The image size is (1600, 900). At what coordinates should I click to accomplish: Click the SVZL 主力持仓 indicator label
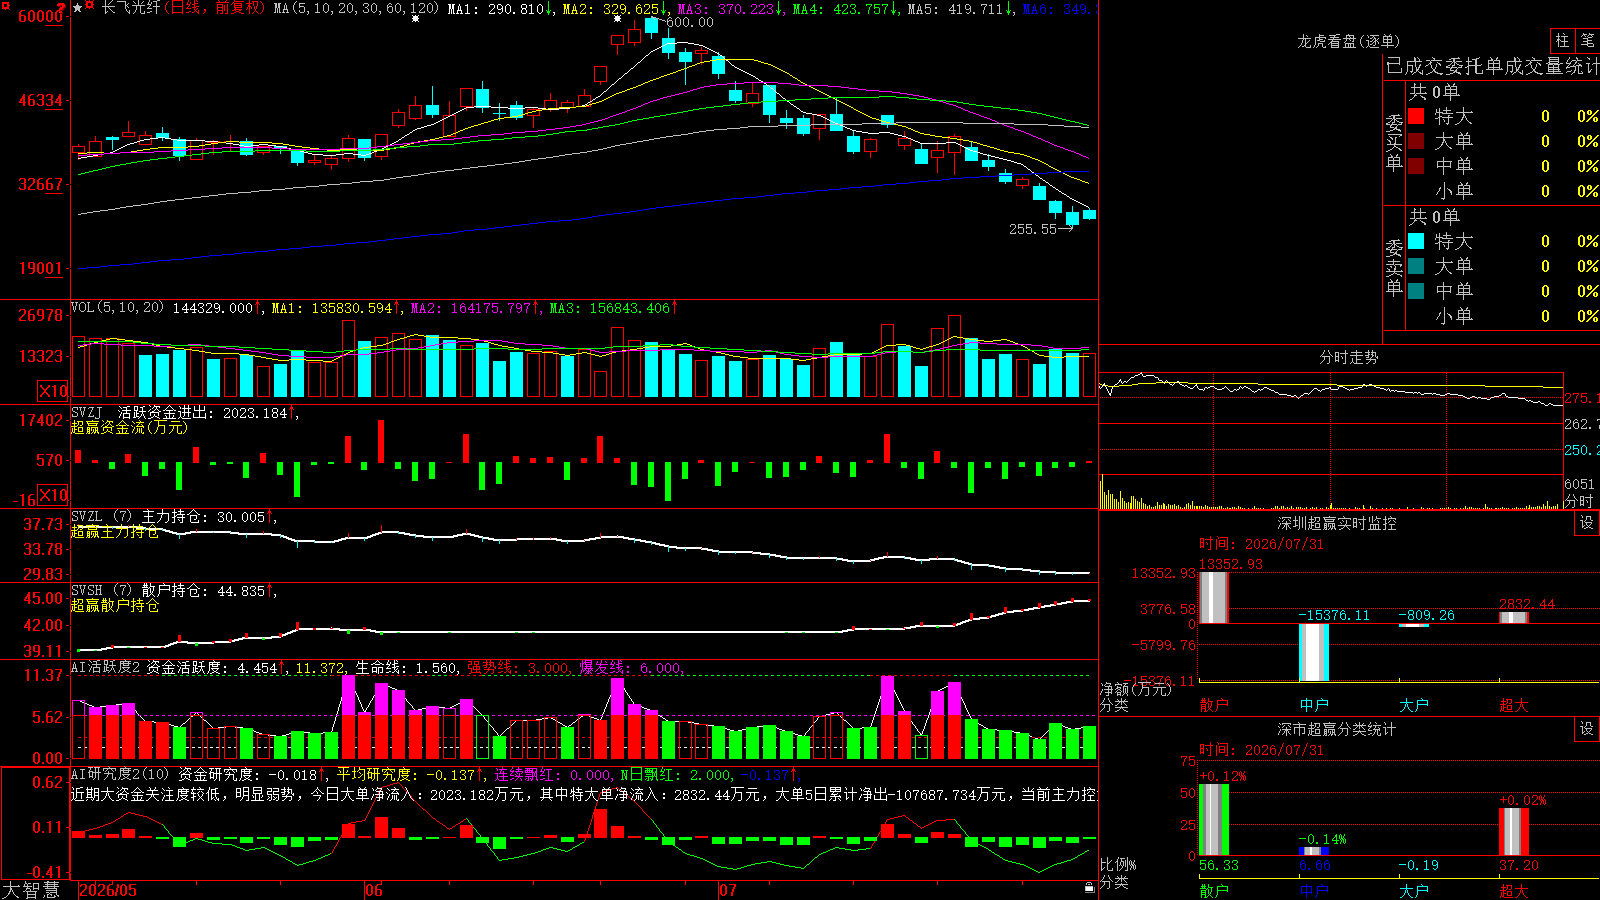click(x=141, y=517)
